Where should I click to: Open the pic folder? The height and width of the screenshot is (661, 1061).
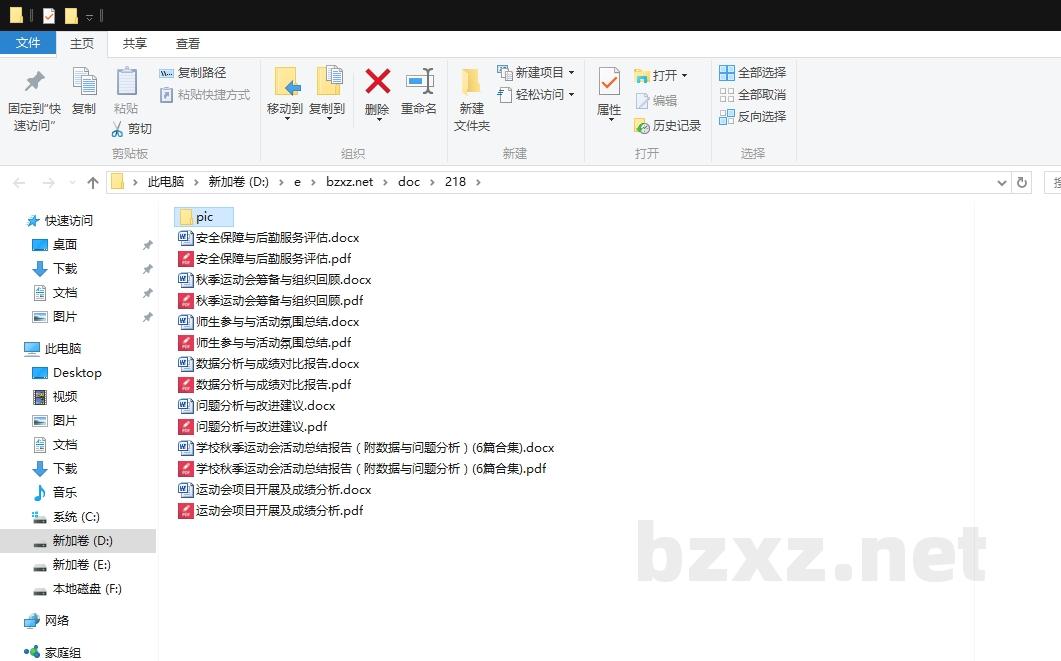pos(204,216)
